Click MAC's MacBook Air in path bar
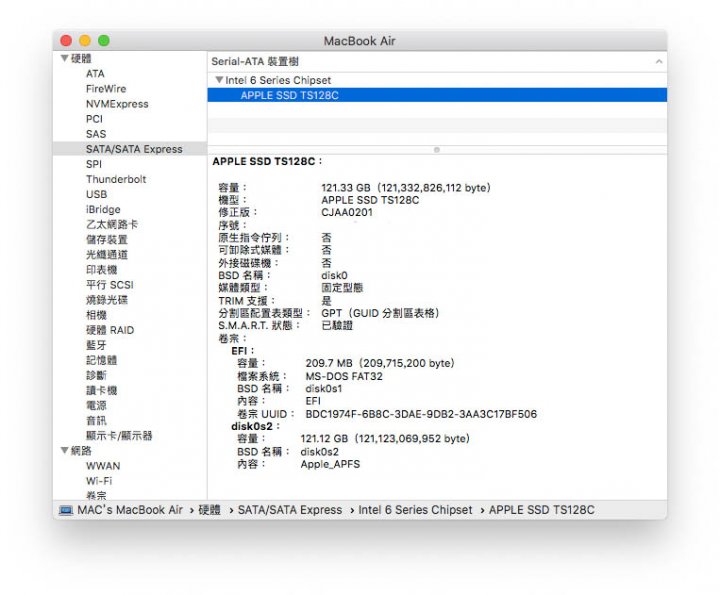The height and width of the screenshot is (595, 720). (x=130, y=510)
